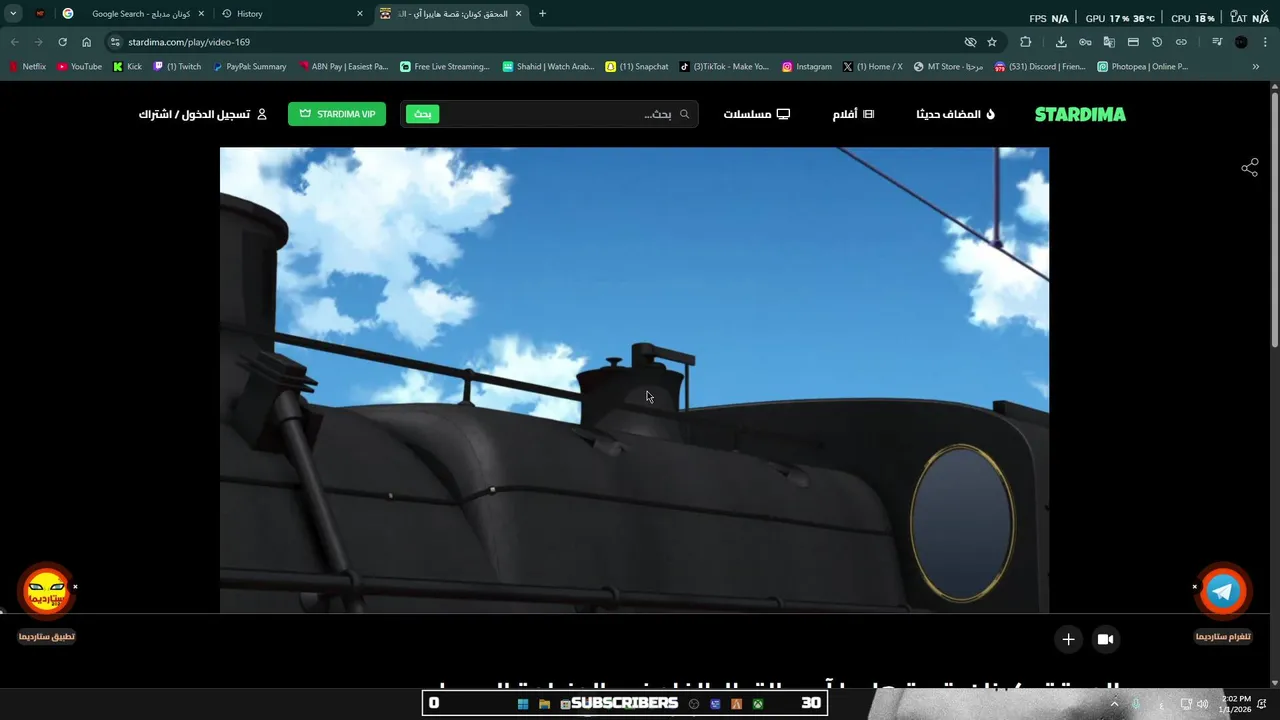This screenshot has width=1280, height=720.
Task: Open the Netflix bookmark
Action: tap(27, 67)
